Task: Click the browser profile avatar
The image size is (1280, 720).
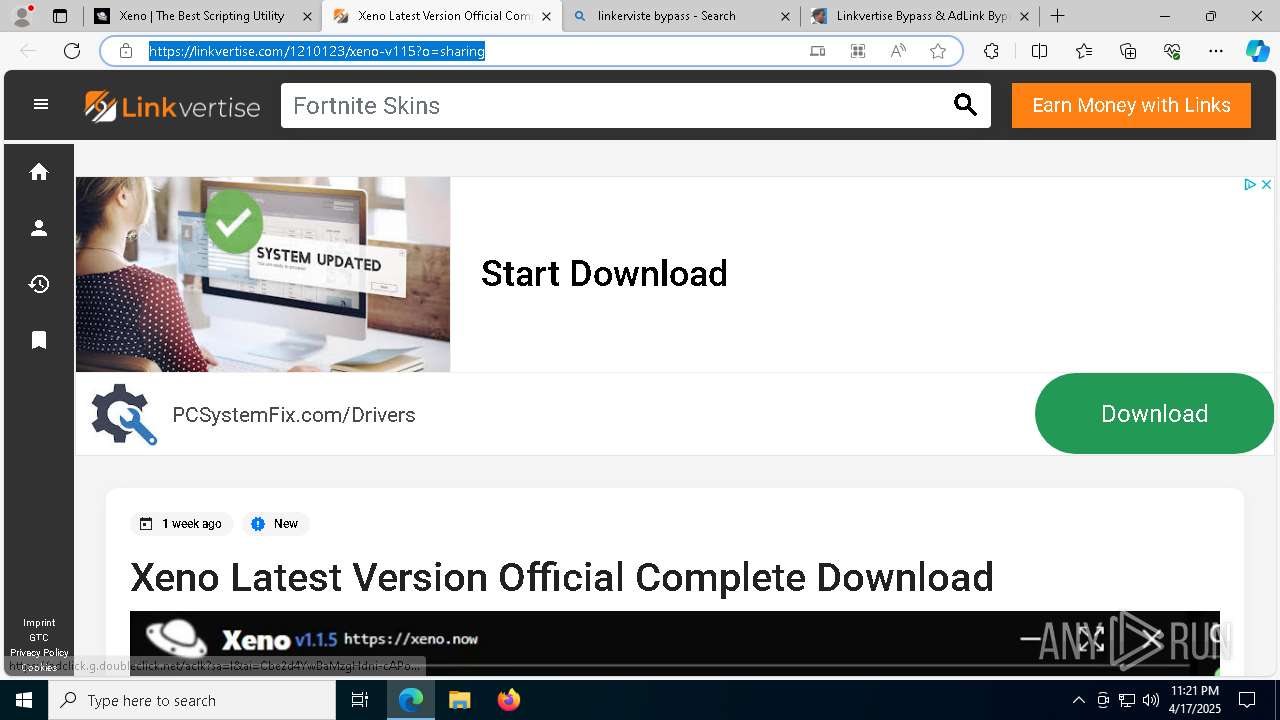Action: pos(22,15)
